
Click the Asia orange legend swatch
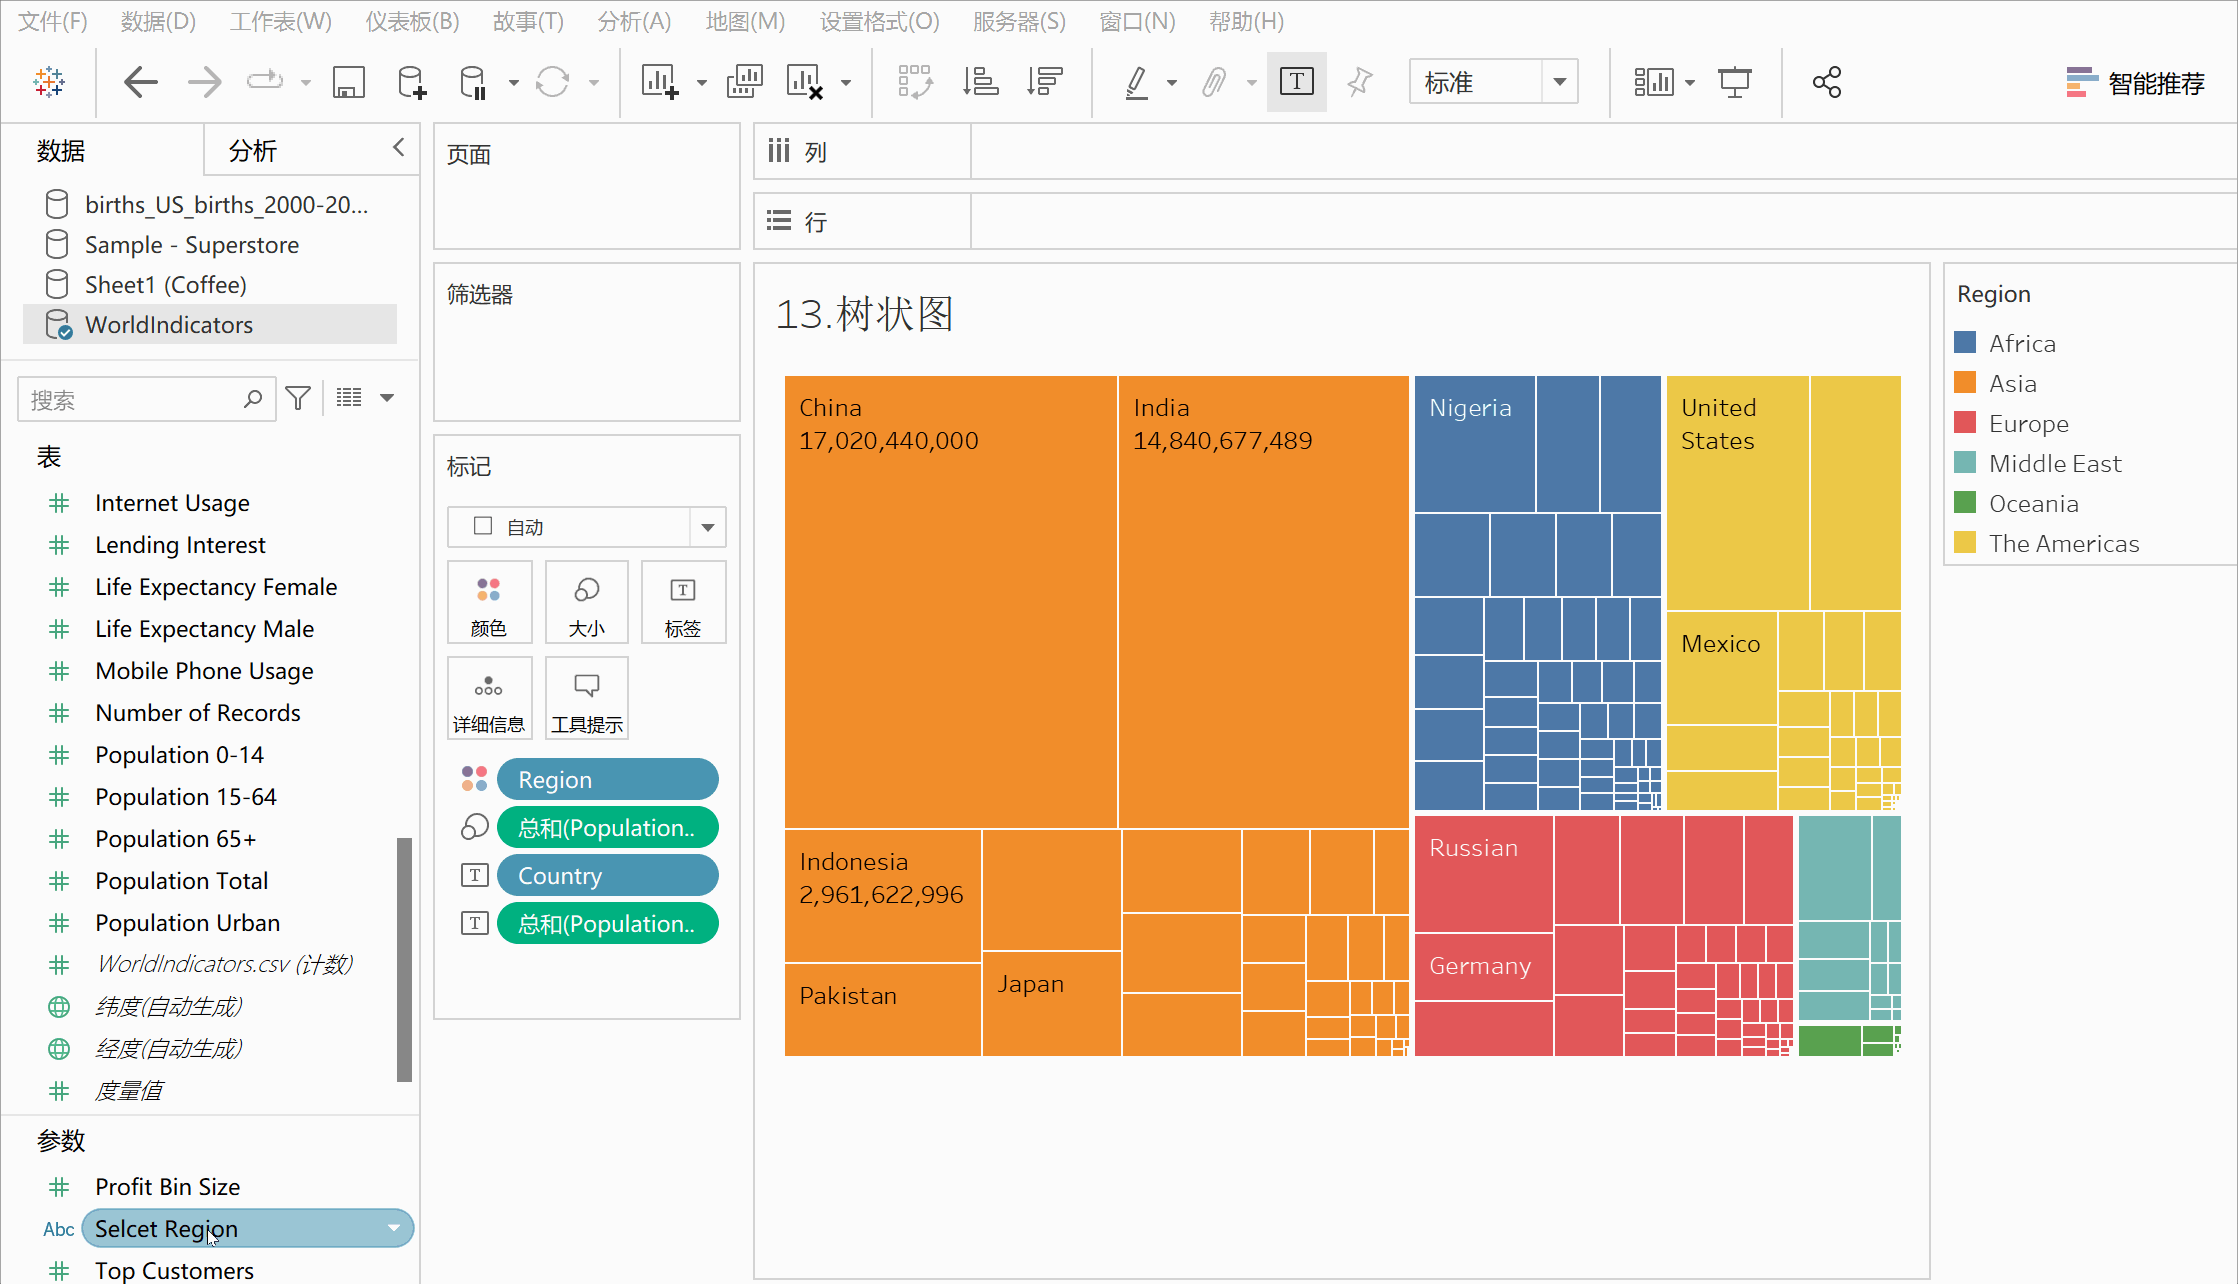[x=1965, y=383]
